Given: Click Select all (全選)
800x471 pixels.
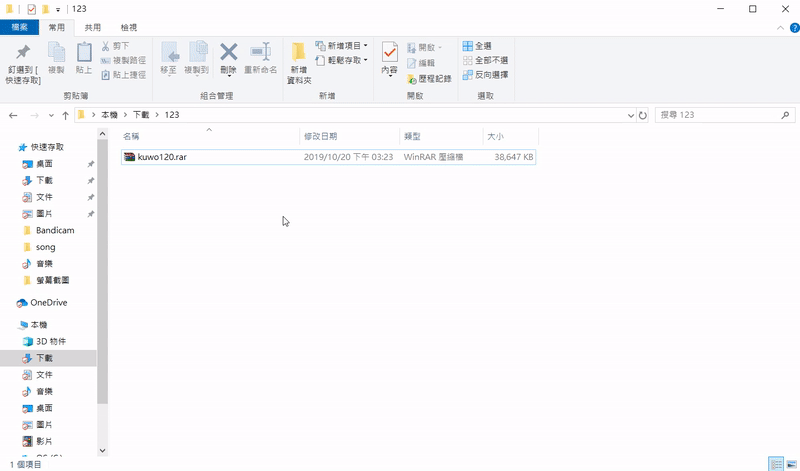Looking at the screenshot, I should [477, 46].
